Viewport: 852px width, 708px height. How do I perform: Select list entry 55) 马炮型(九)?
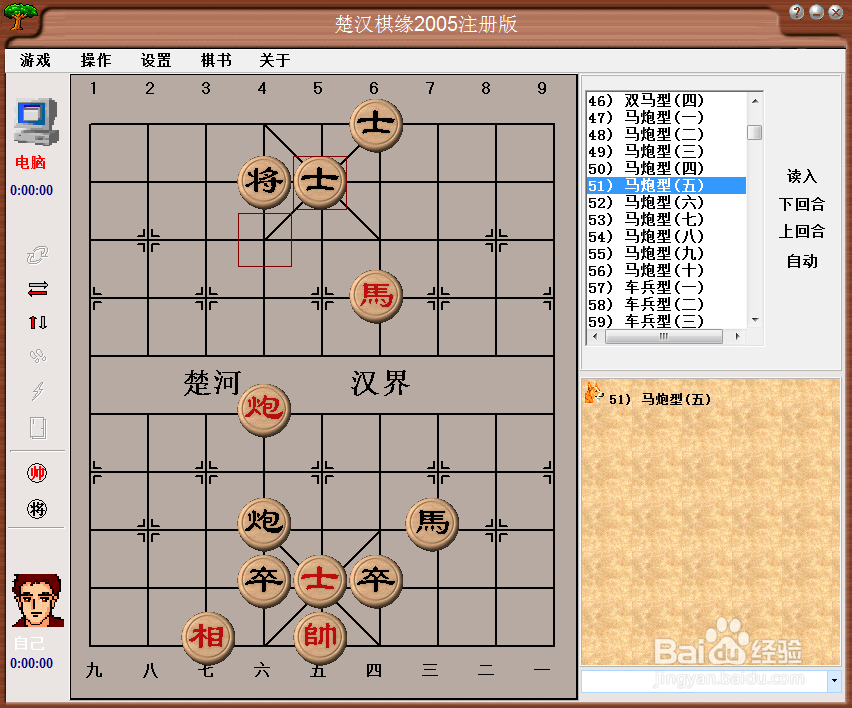pyautogui.click(x=666, y=253)
